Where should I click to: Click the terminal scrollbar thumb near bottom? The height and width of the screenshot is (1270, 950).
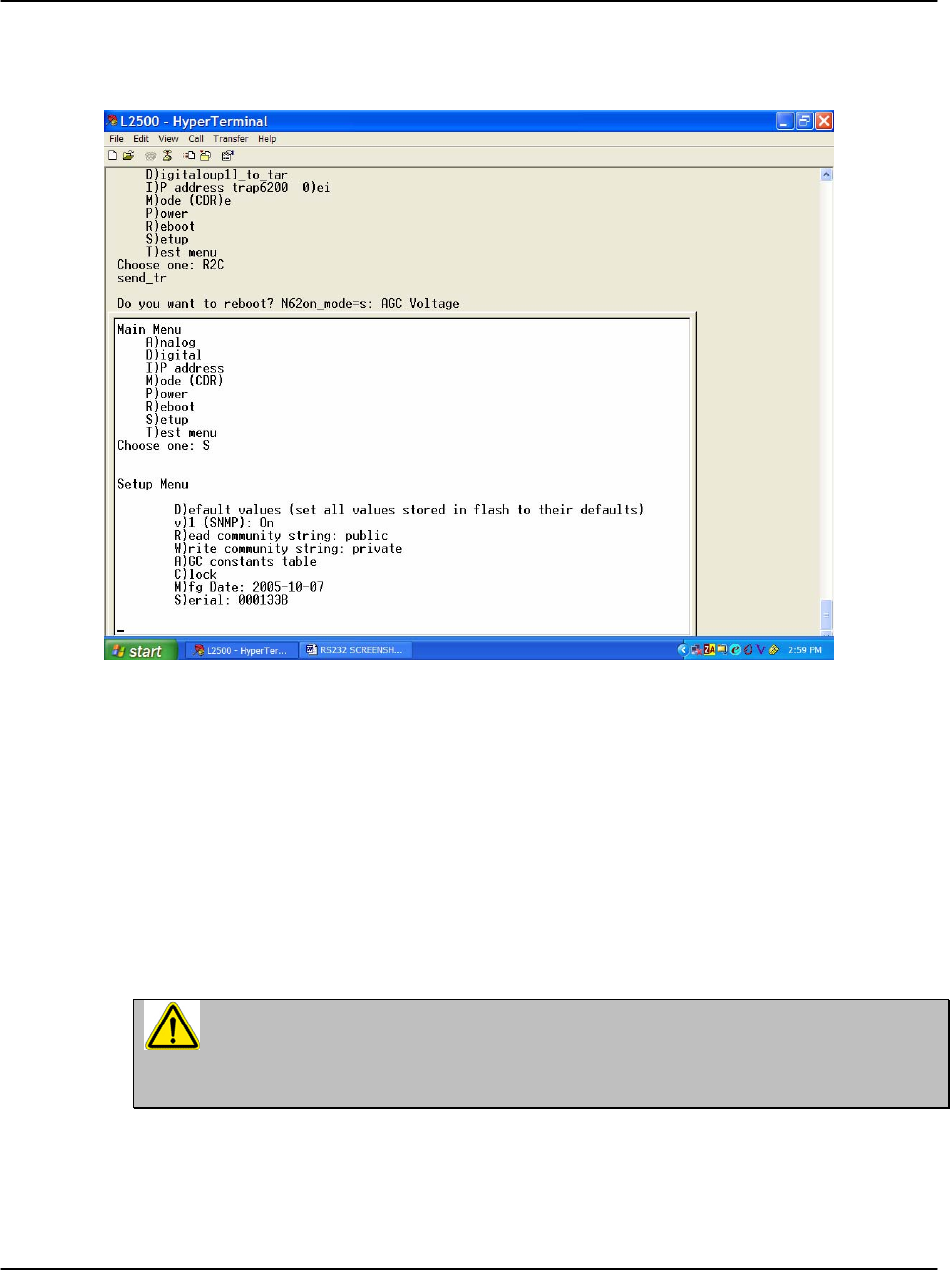826,615
